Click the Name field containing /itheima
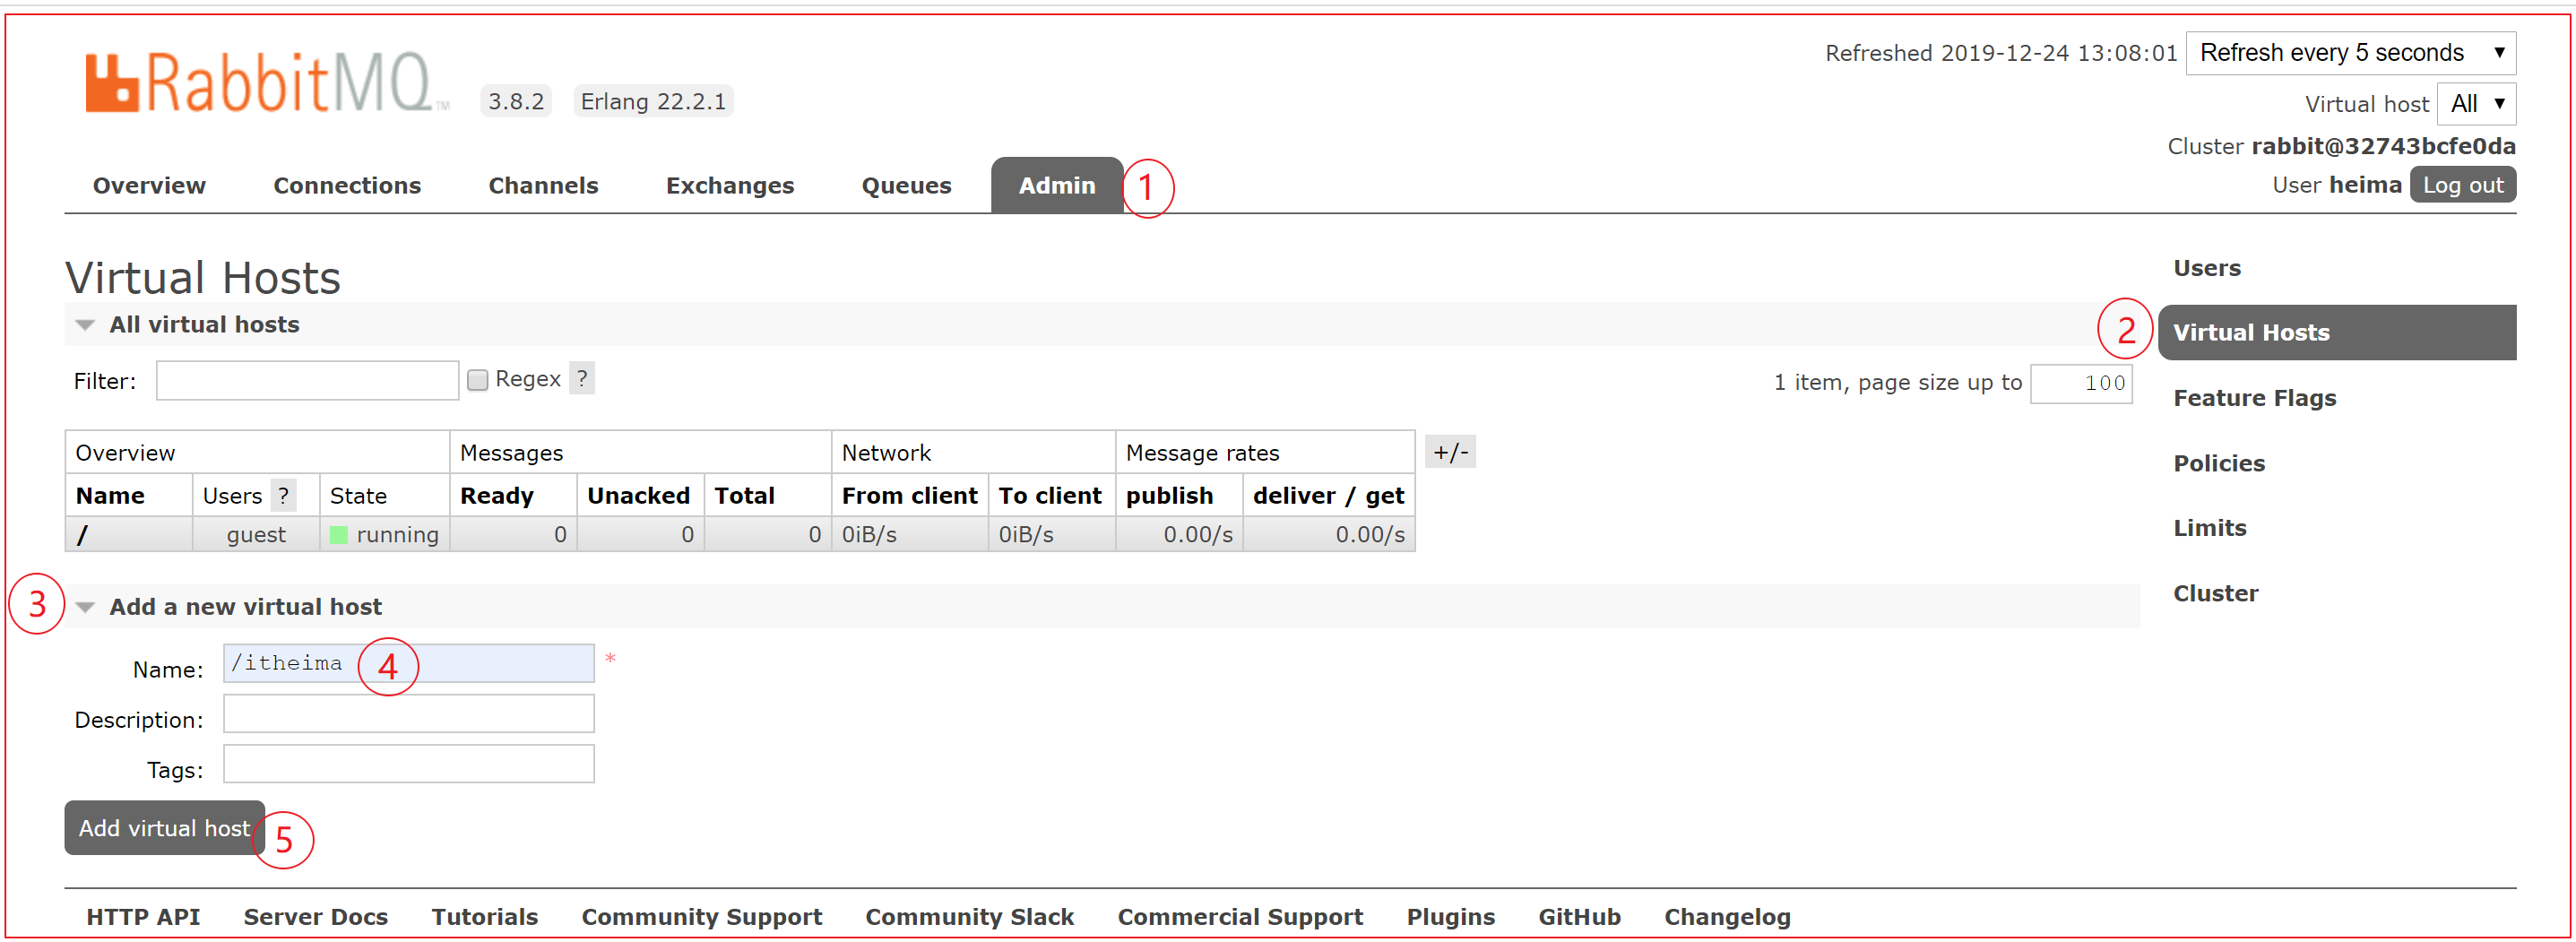 pos(408,663)
